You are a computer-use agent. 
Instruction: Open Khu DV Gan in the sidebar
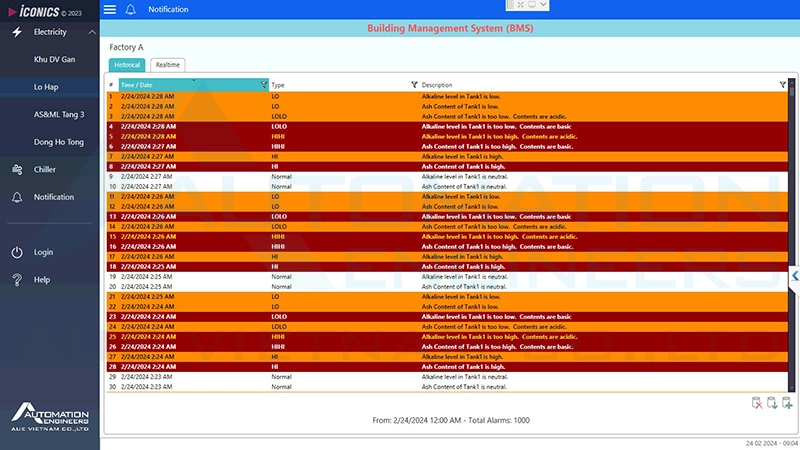54,60
